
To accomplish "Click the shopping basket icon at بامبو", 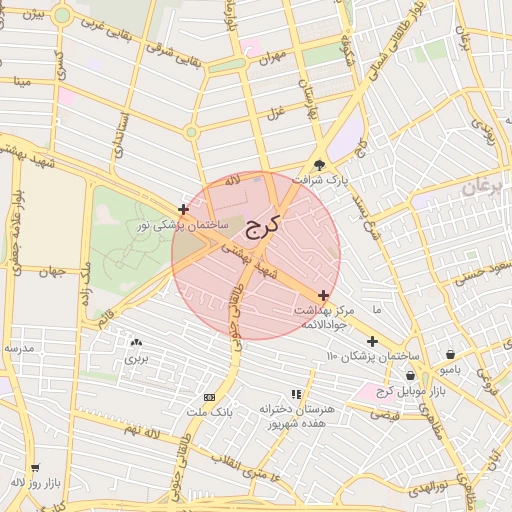I will click(450, 354).
